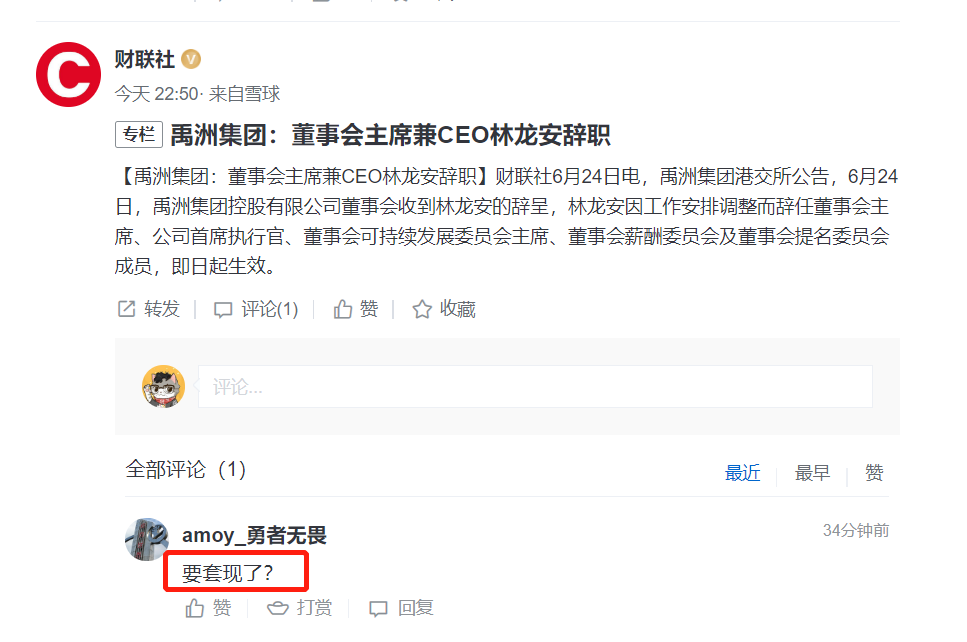Click the 收藏 star icon
Screen dimensions: 967x642
point(422,309)
